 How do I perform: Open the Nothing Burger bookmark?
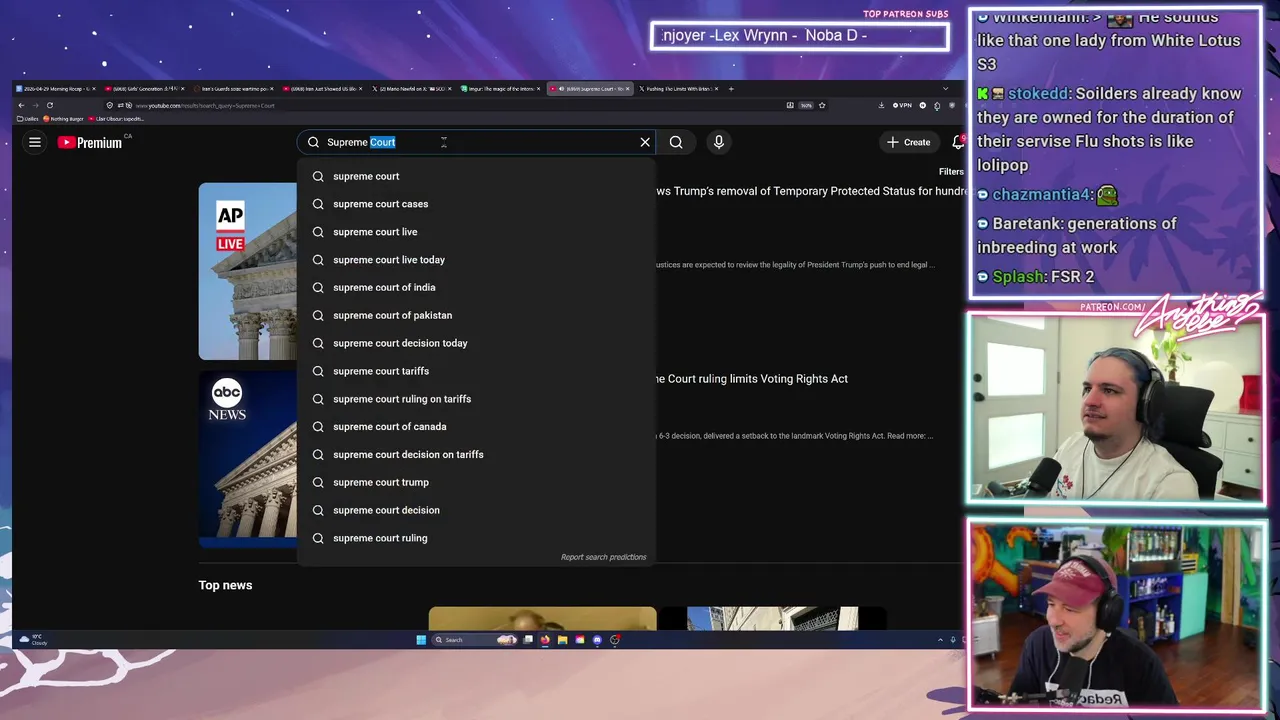[64, 119]
